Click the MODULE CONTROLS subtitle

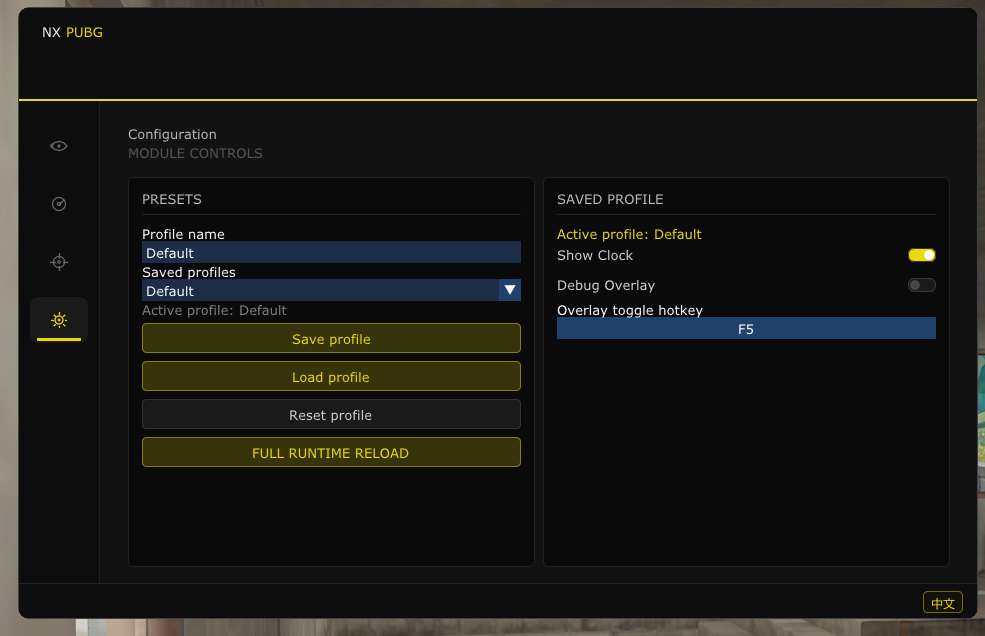pos(195,153)
